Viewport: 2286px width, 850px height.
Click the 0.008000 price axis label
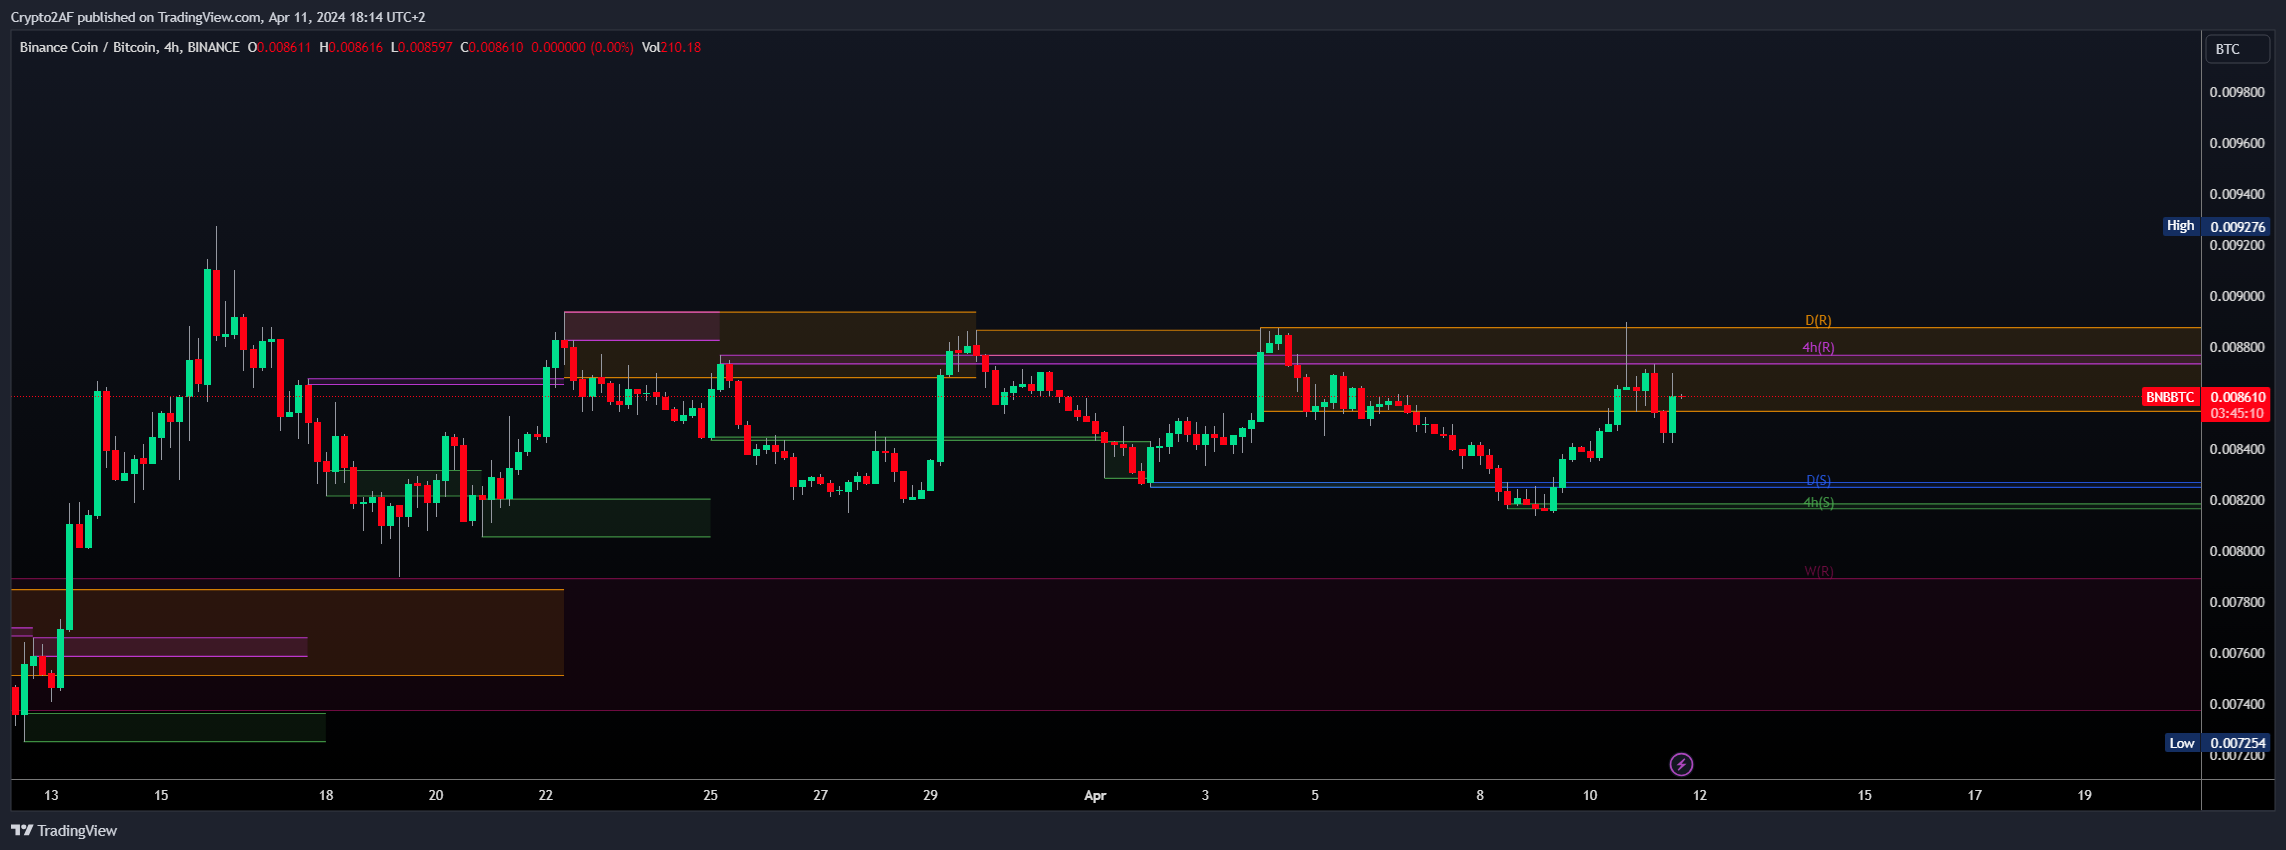coord(2237,551)
